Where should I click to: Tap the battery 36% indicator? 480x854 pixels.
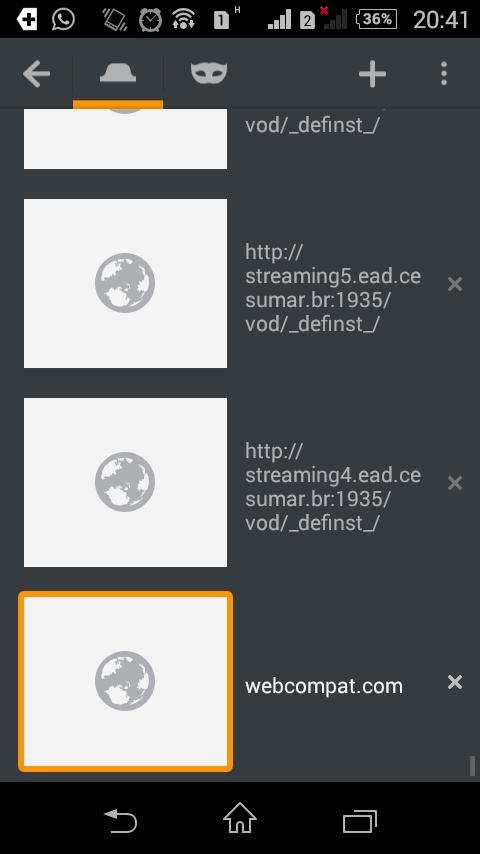376,20
